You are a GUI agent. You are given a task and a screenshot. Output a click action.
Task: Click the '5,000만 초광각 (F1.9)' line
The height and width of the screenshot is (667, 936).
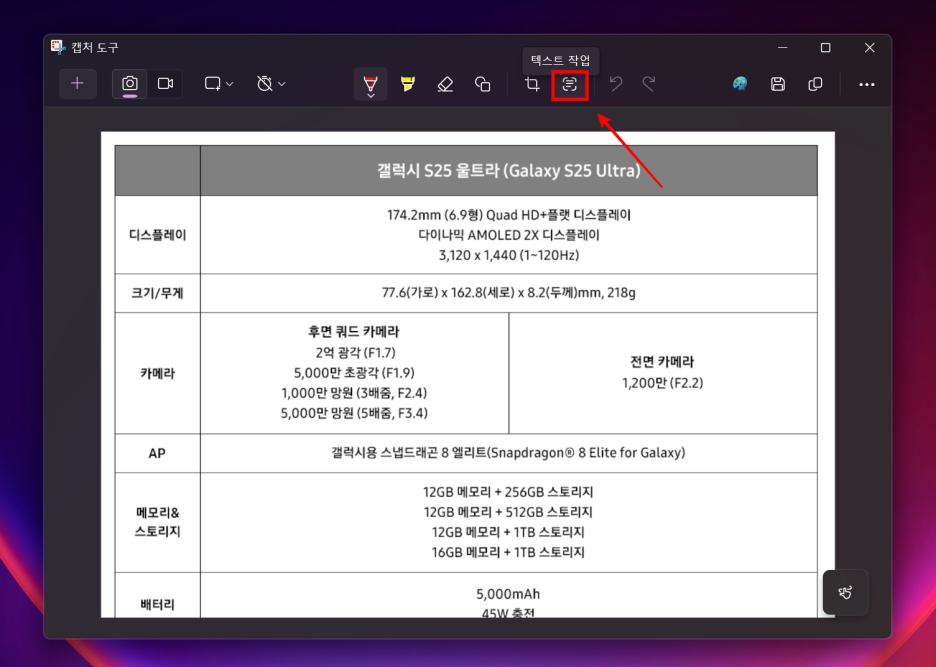pos(354,373)
